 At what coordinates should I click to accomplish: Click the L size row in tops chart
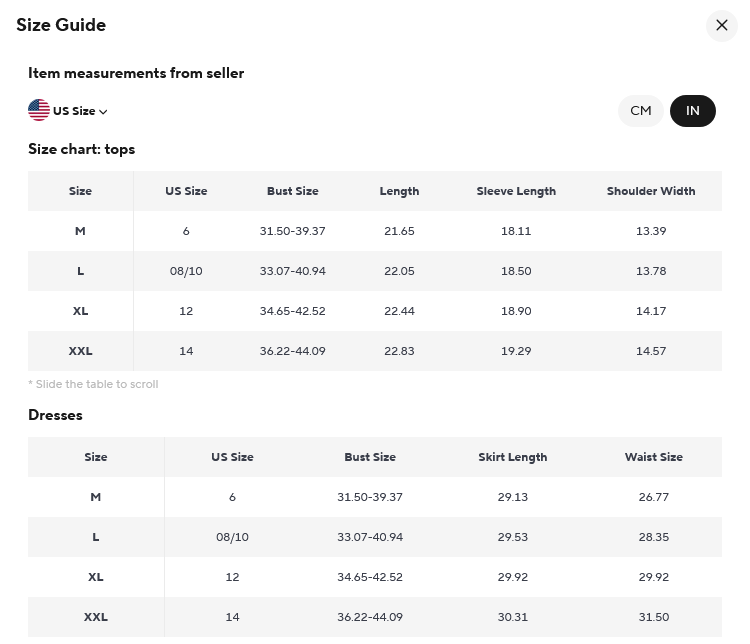tap(375, 271)
